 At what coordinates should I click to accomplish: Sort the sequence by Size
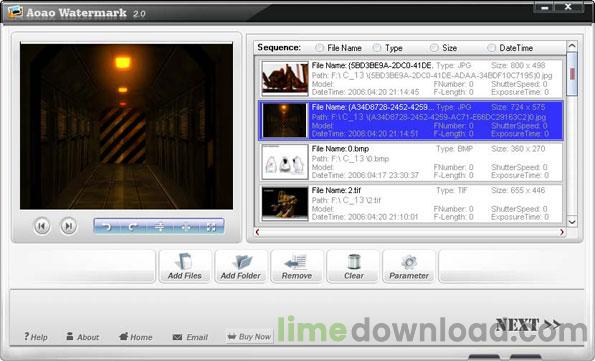click(434, 48)
